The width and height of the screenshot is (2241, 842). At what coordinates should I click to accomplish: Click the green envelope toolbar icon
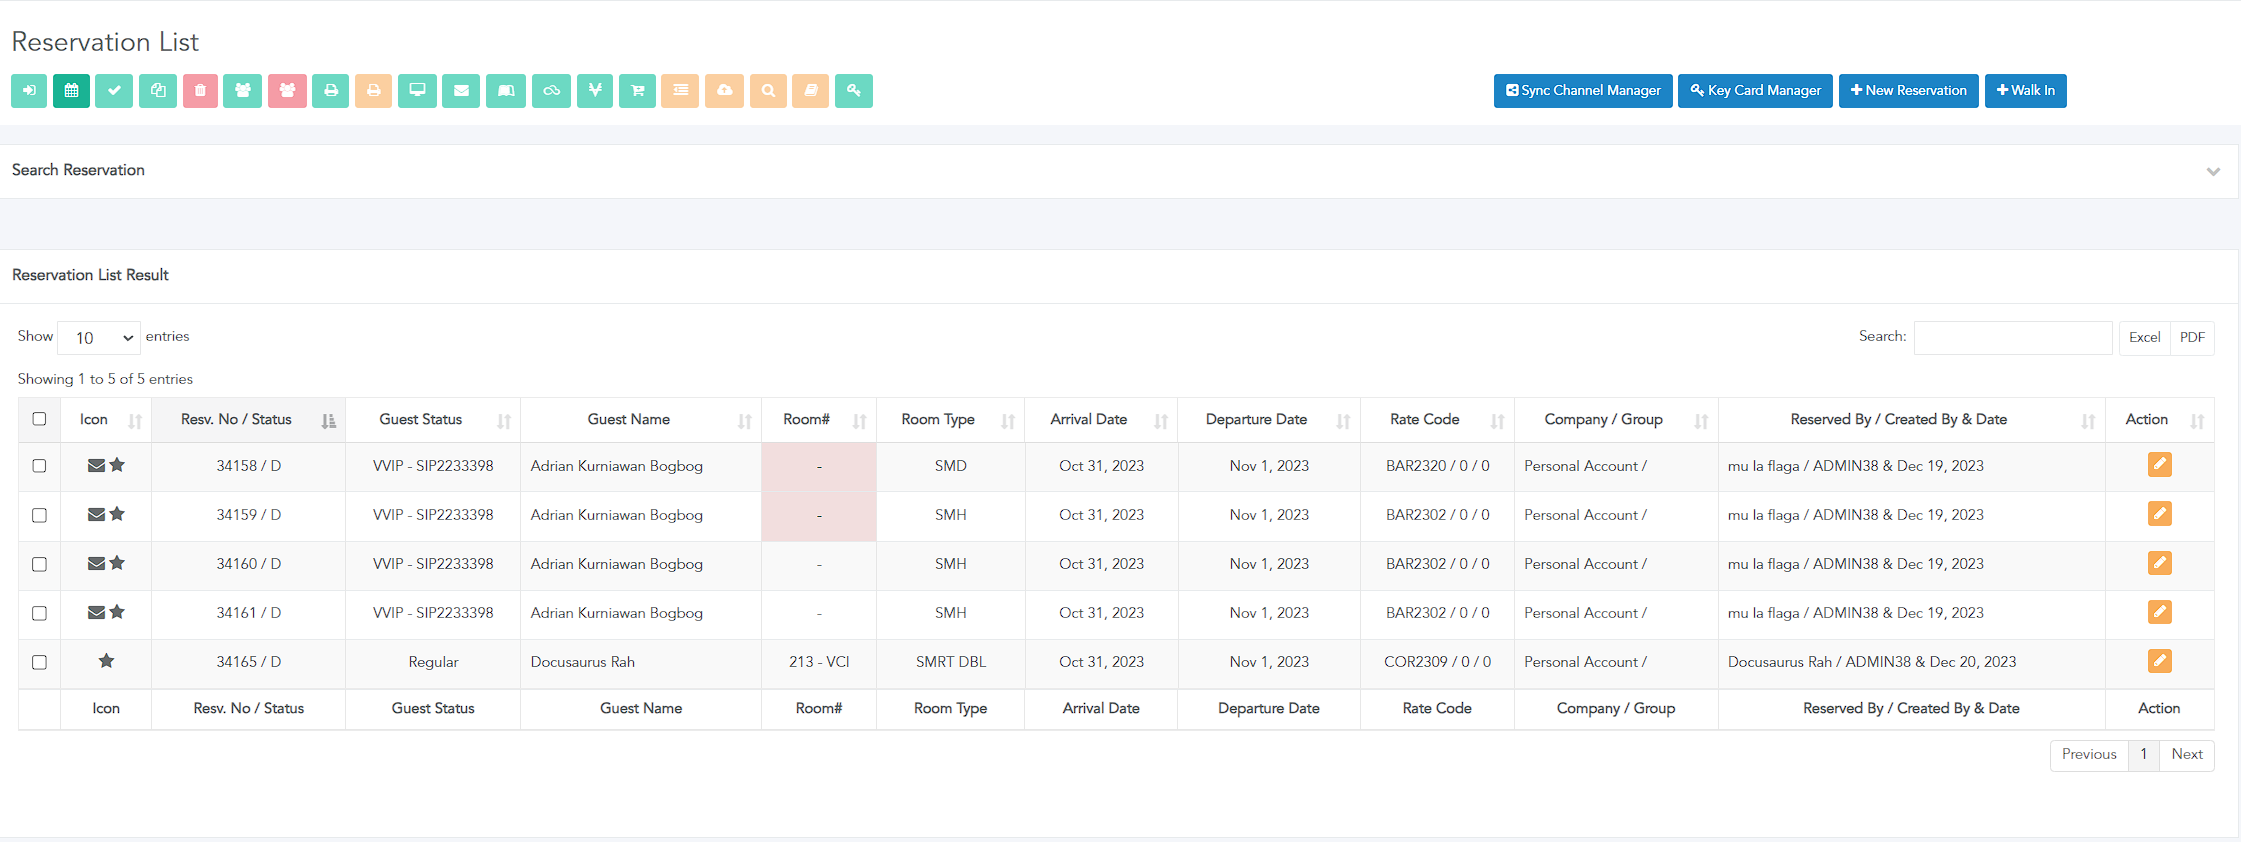(x=461, y=91)
